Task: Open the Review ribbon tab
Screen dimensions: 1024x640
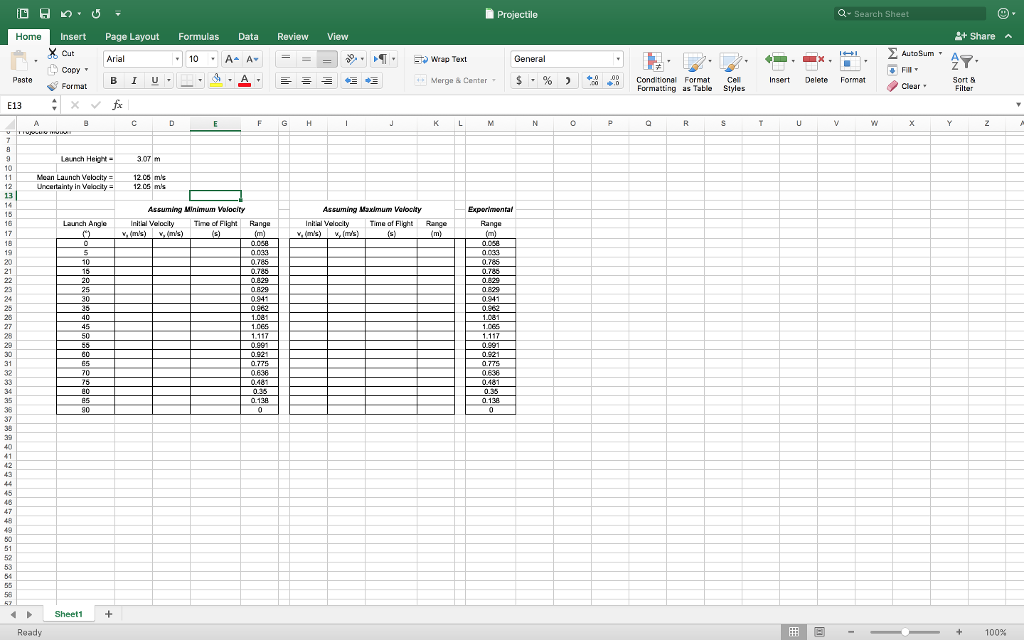Action: pos(291,36)
